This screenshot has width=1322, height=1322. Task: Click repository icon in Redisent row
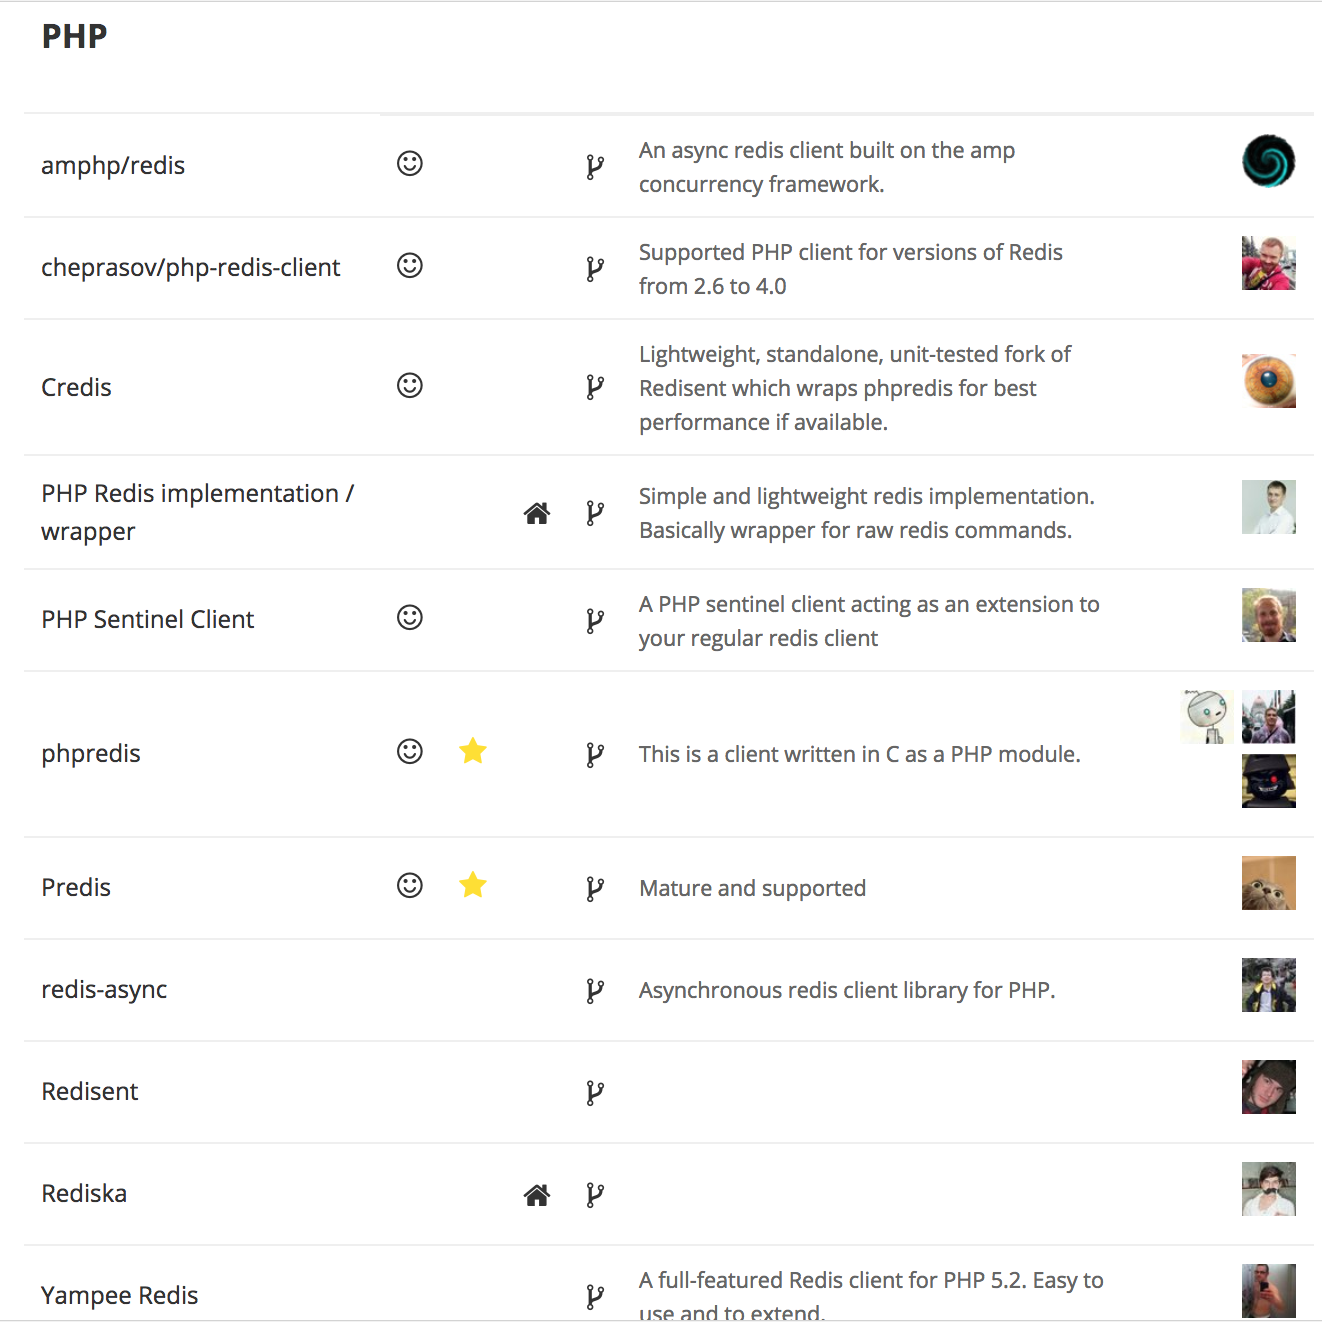click(x=595, y=1093)
